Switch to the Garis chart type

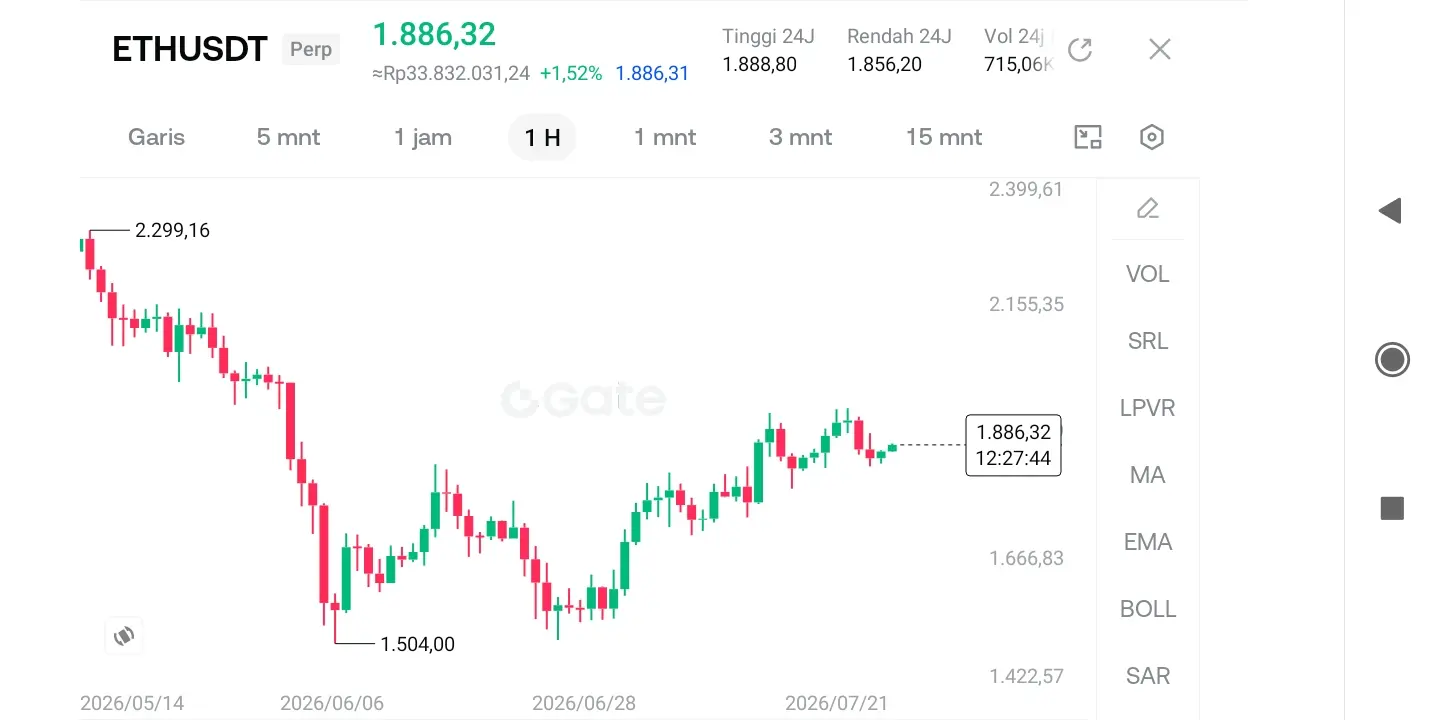(156, 137)
